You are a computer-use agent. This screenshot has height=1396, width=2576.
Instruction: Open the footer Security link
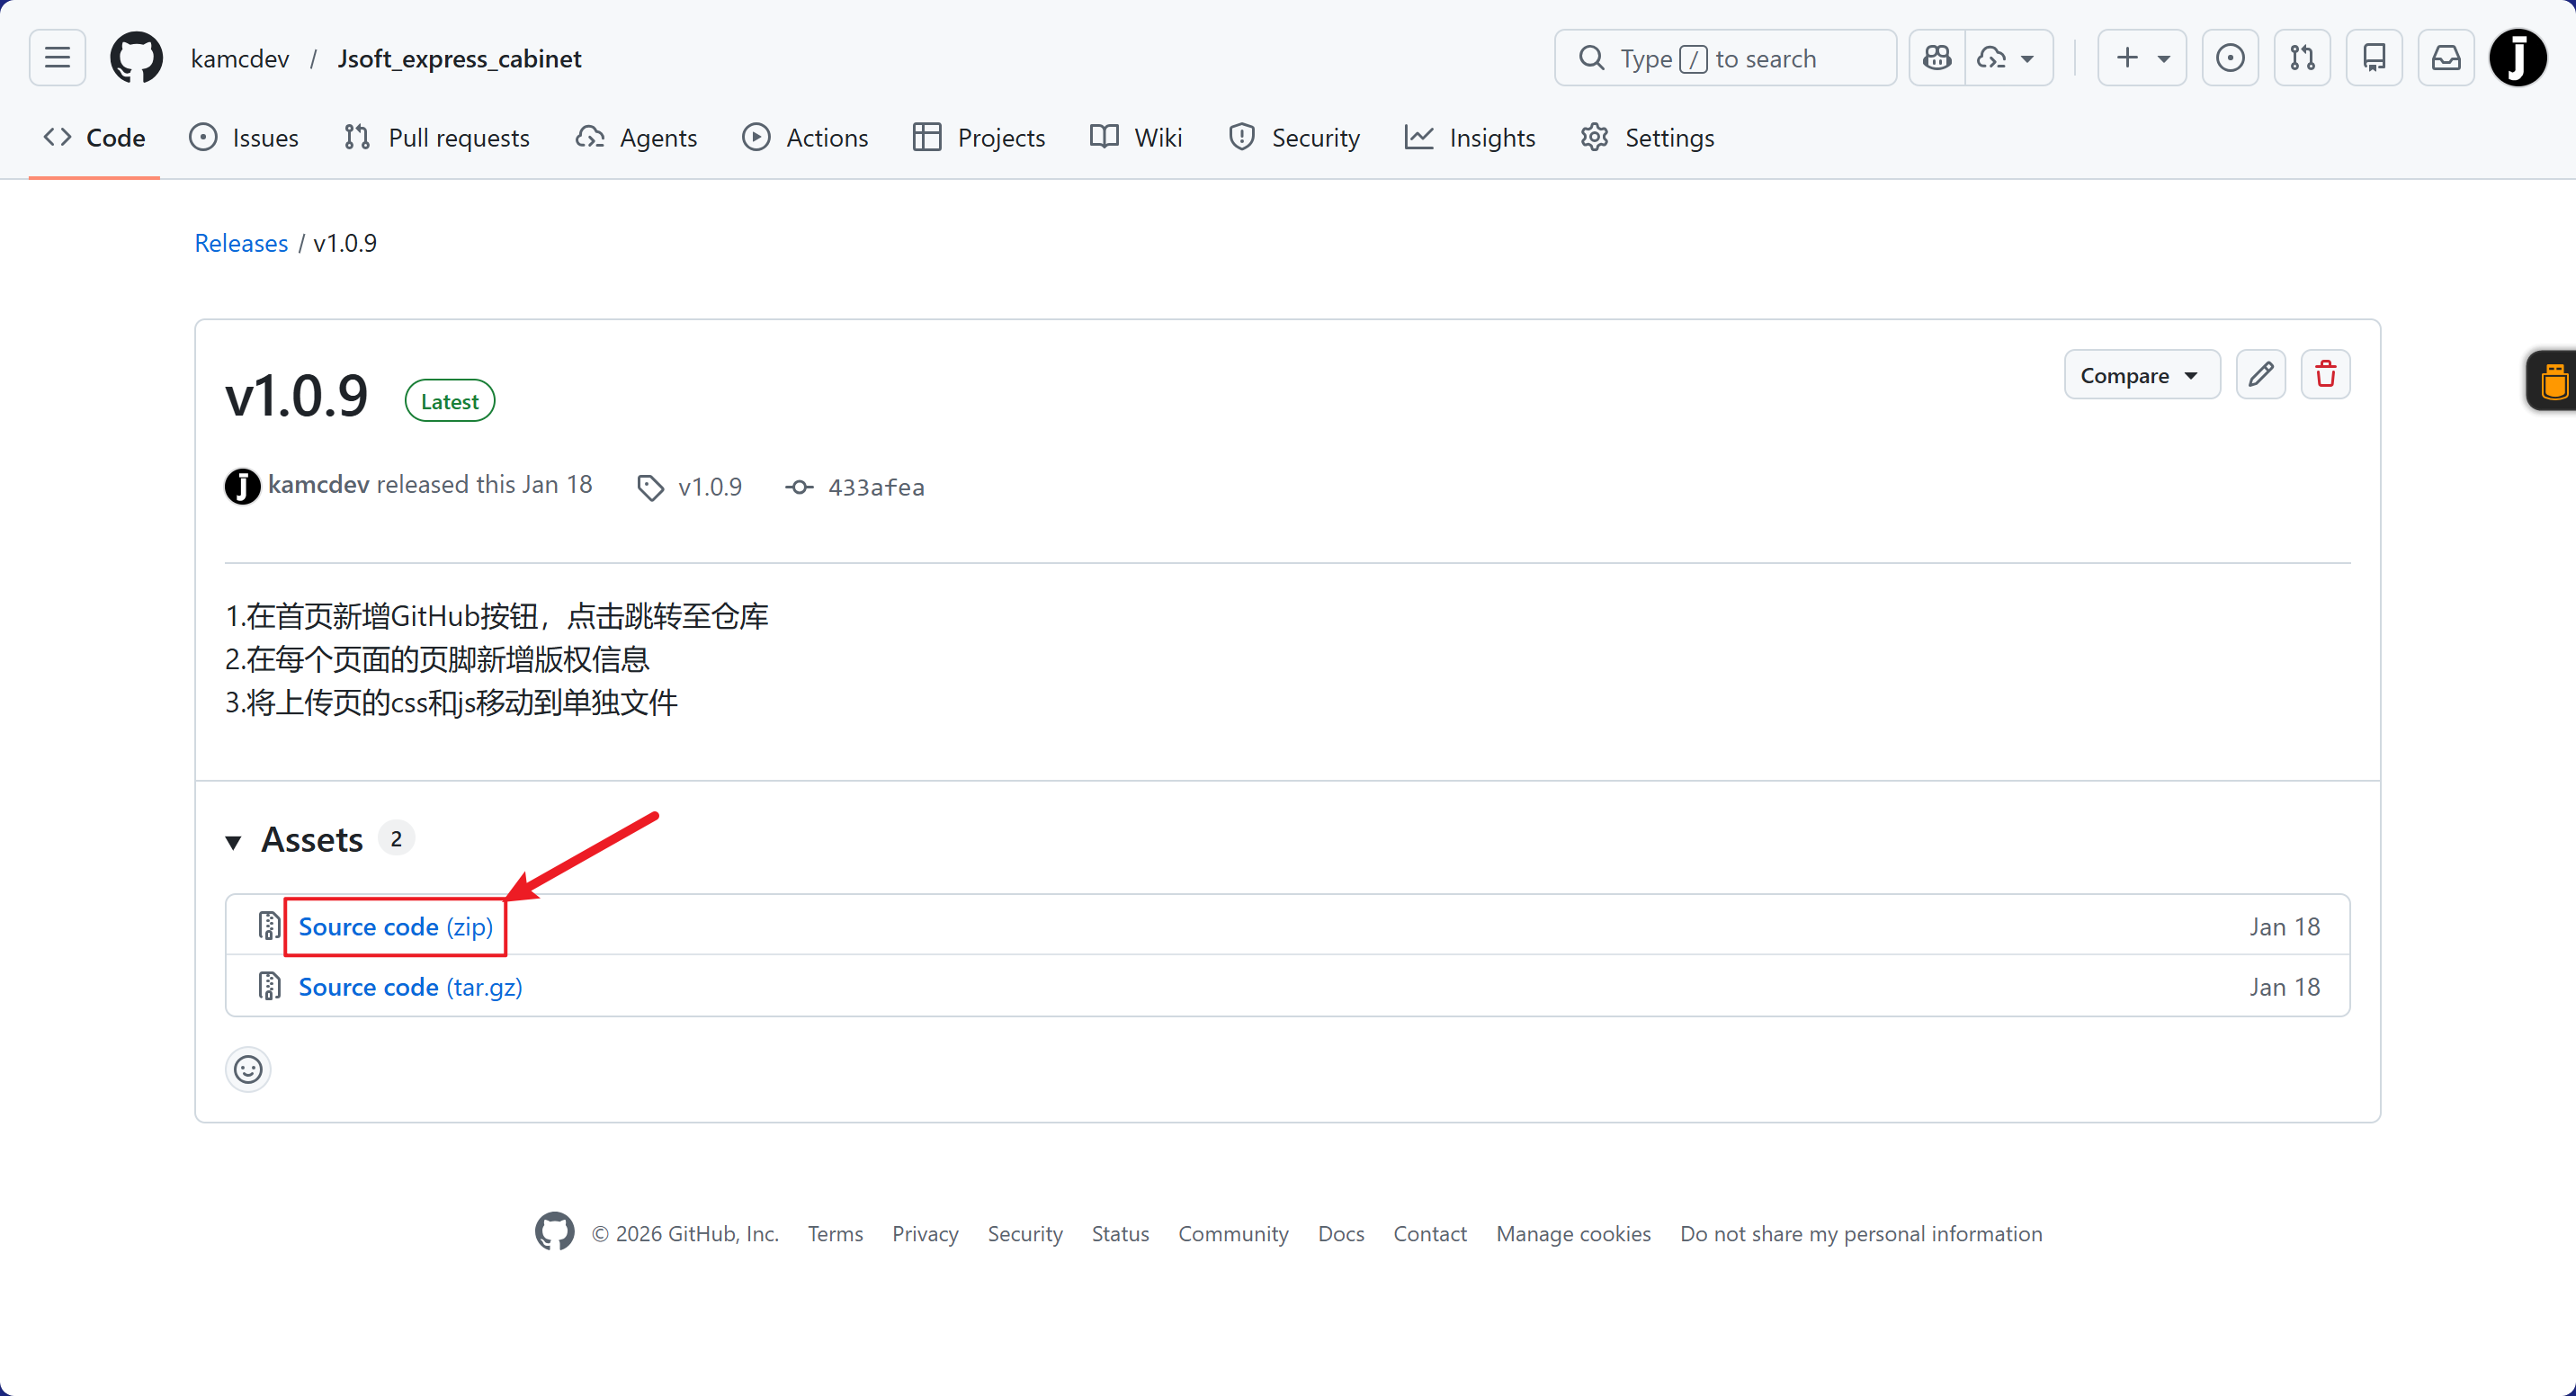(x=1025, y=1233)
